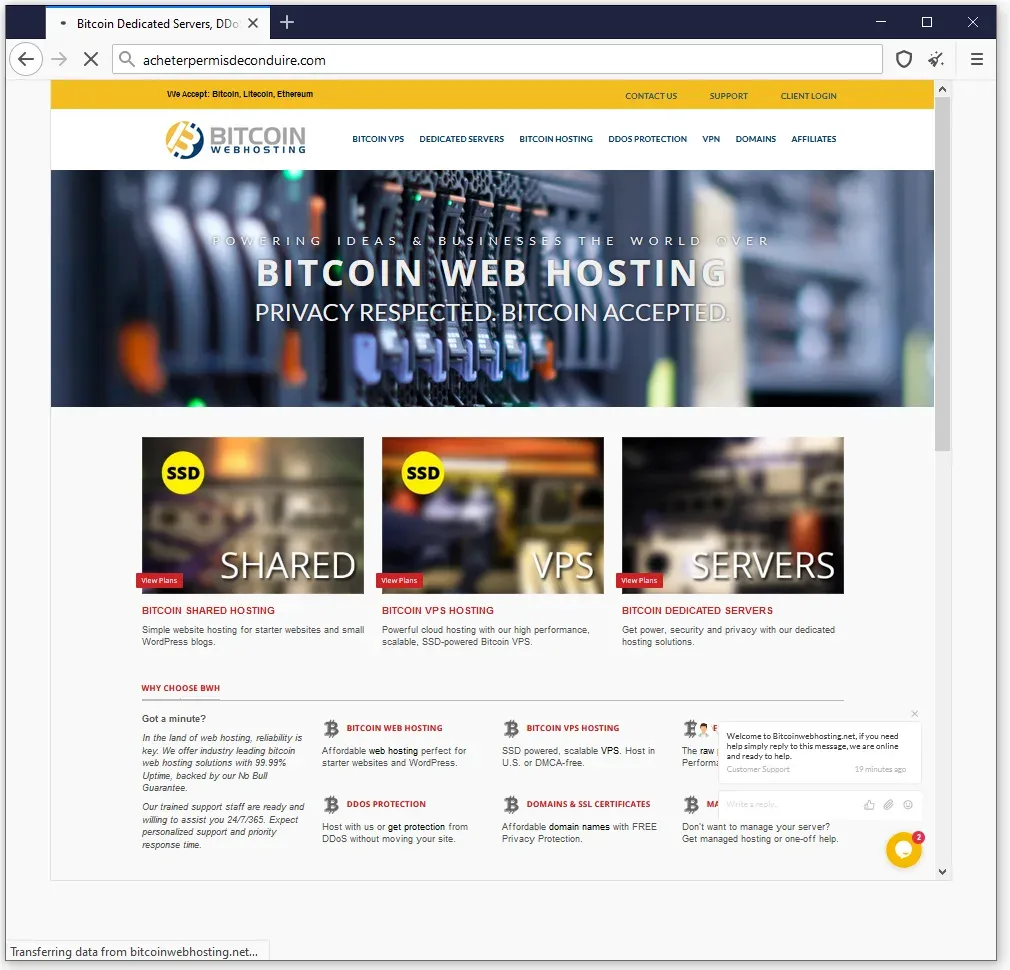This screenshot has height=970, width=1010.
Task: Click the Why Choose BWH heading
Action: point(180,689)
